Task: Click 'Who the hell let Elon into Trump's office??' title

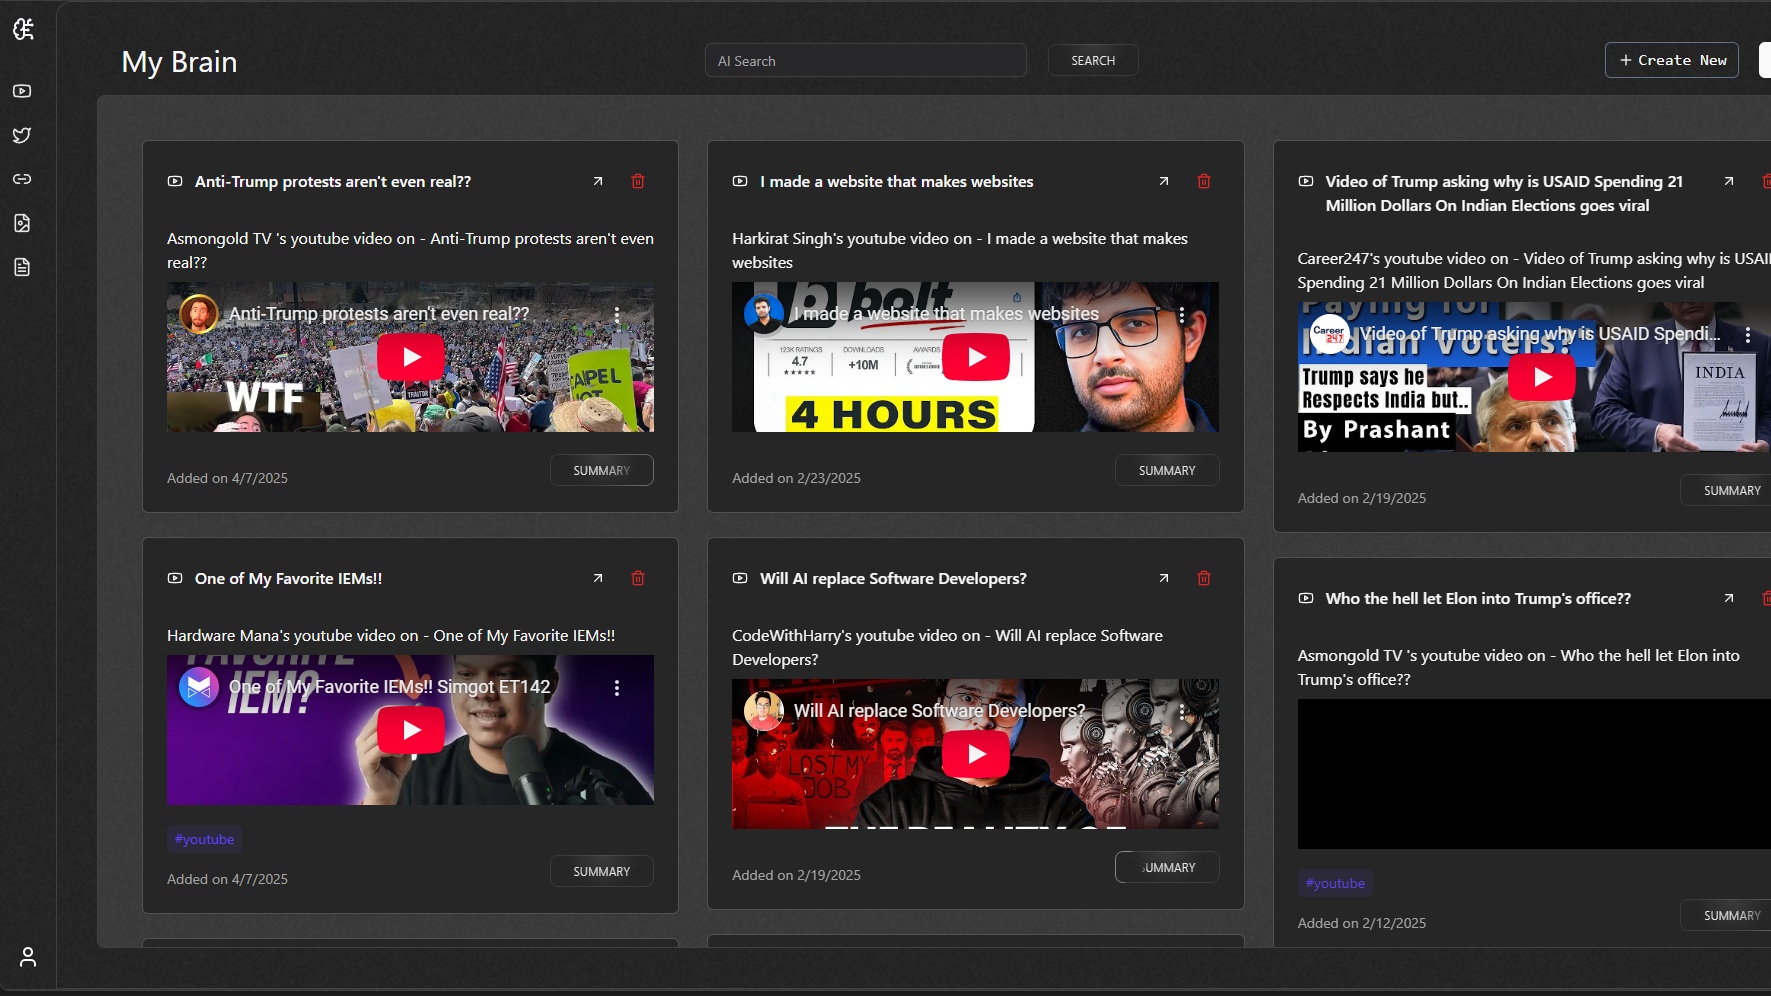Action: [x=1478, y=598]
